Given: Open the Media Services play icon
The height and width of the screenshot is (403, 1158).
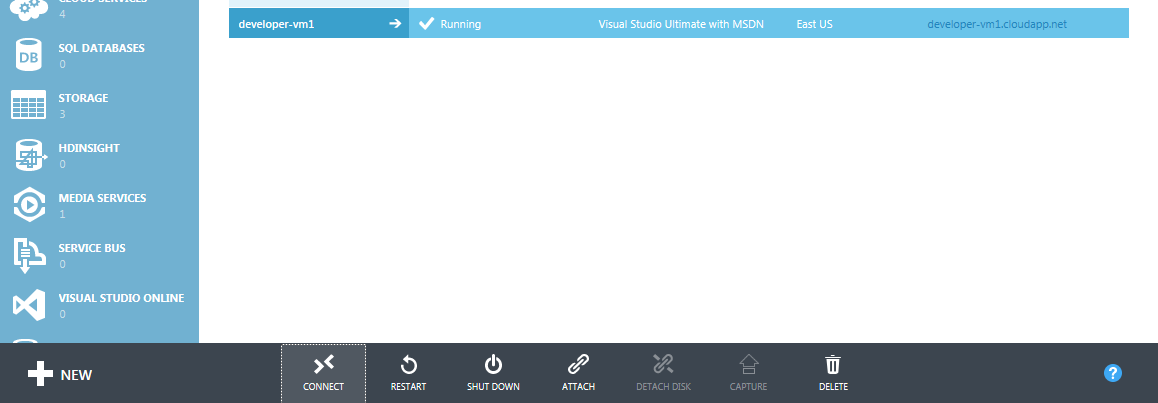Looking at the screenshot, I should (x=29, y=205).
